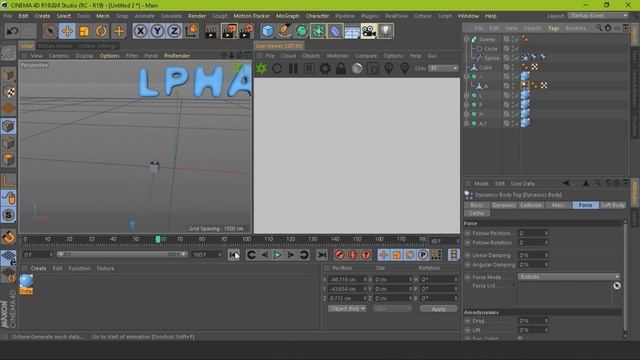The height and width of the screenshot is (360, 640).
Task: Go to start of animation
Action: point(233,255)
